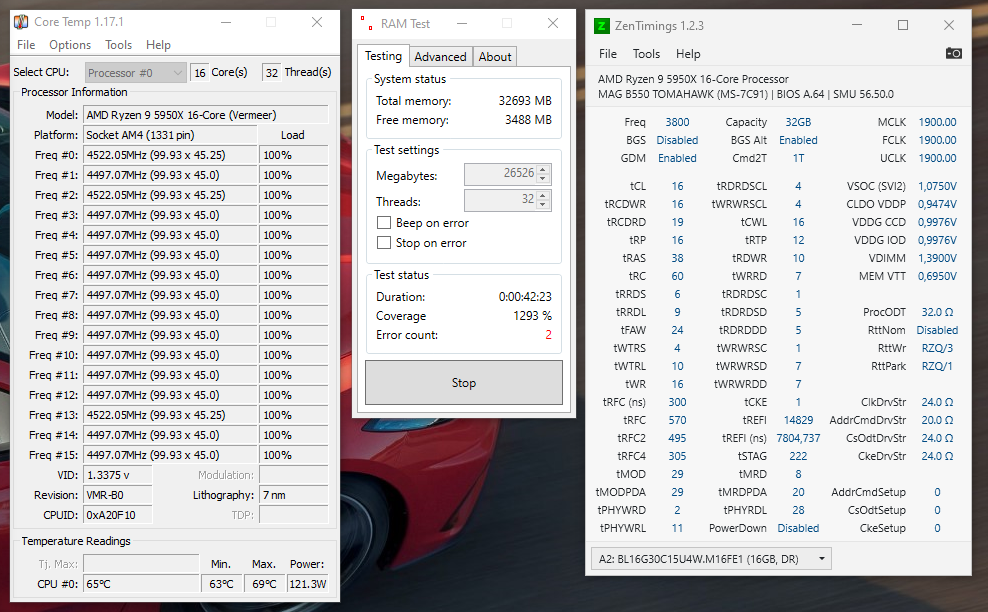Switch to RAM Test About tab
This screenshot has height=612, width=988.
[x=495, y=57]
